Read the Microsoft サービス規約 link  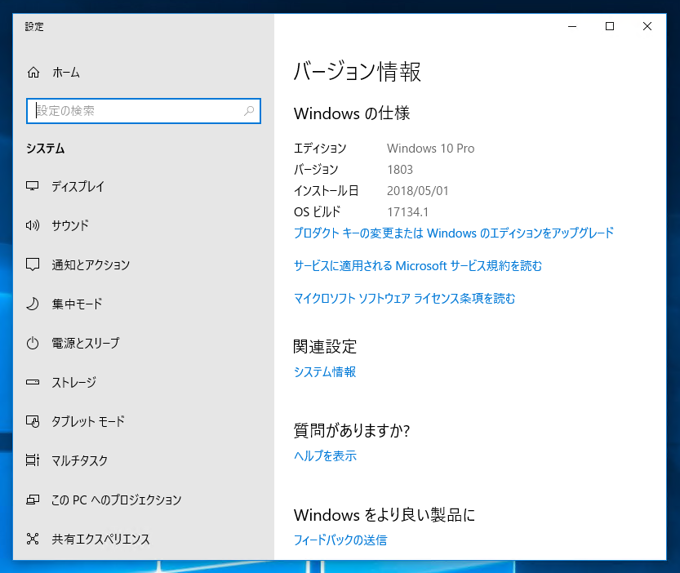tap(418, 265)
